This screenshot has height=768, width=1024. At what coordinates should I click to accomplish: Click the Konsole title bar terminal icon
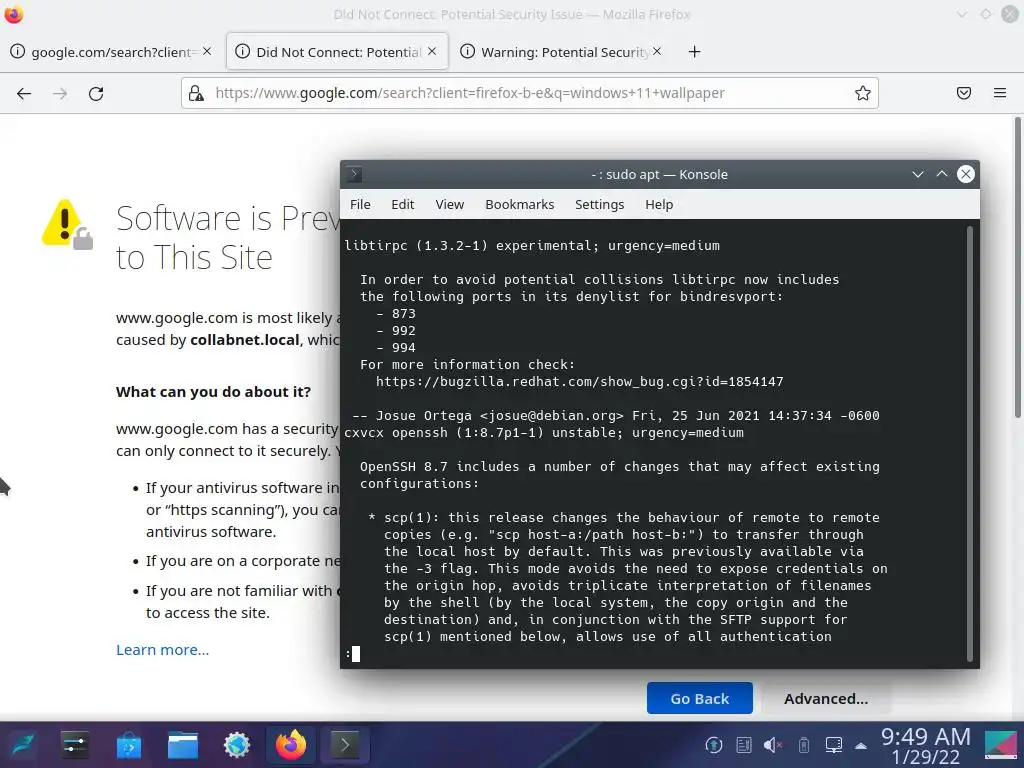tap(353, 174)
